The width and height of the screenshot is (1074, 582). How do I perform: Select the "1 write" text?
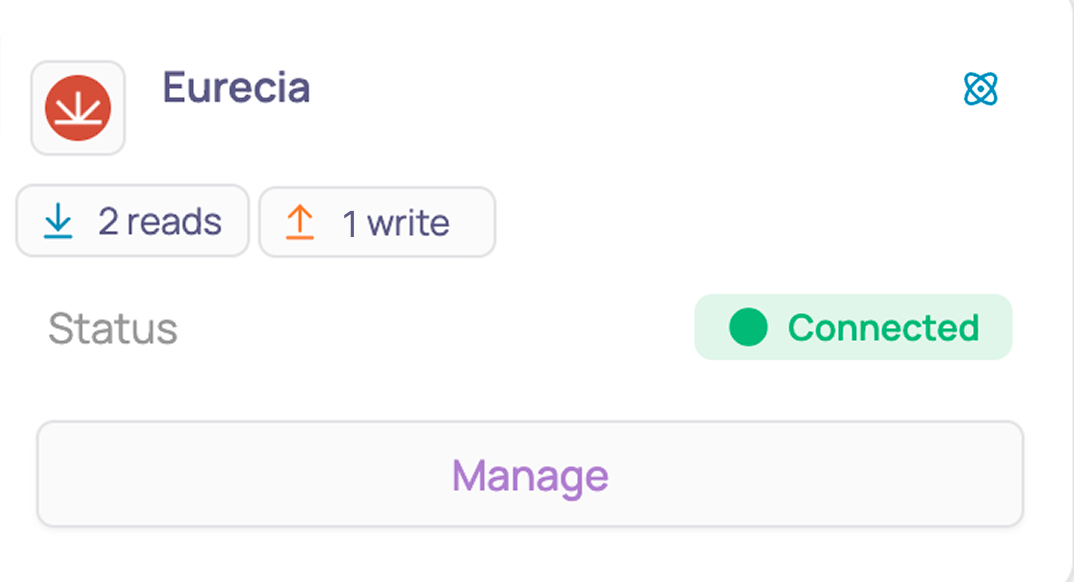coord(396,223)
